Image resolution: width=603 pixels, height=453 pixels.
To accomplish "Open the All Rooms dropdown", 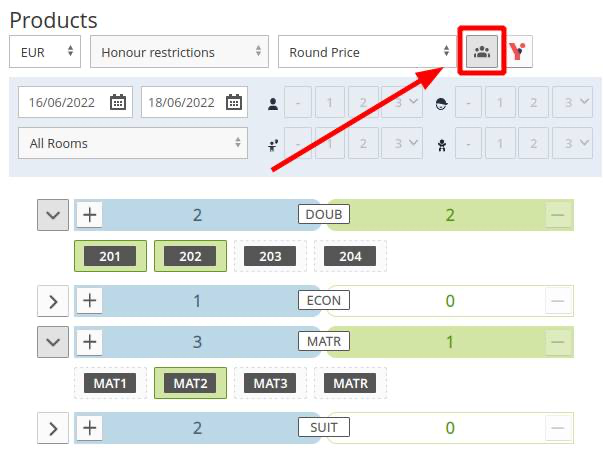I will [x=133, y=143].
